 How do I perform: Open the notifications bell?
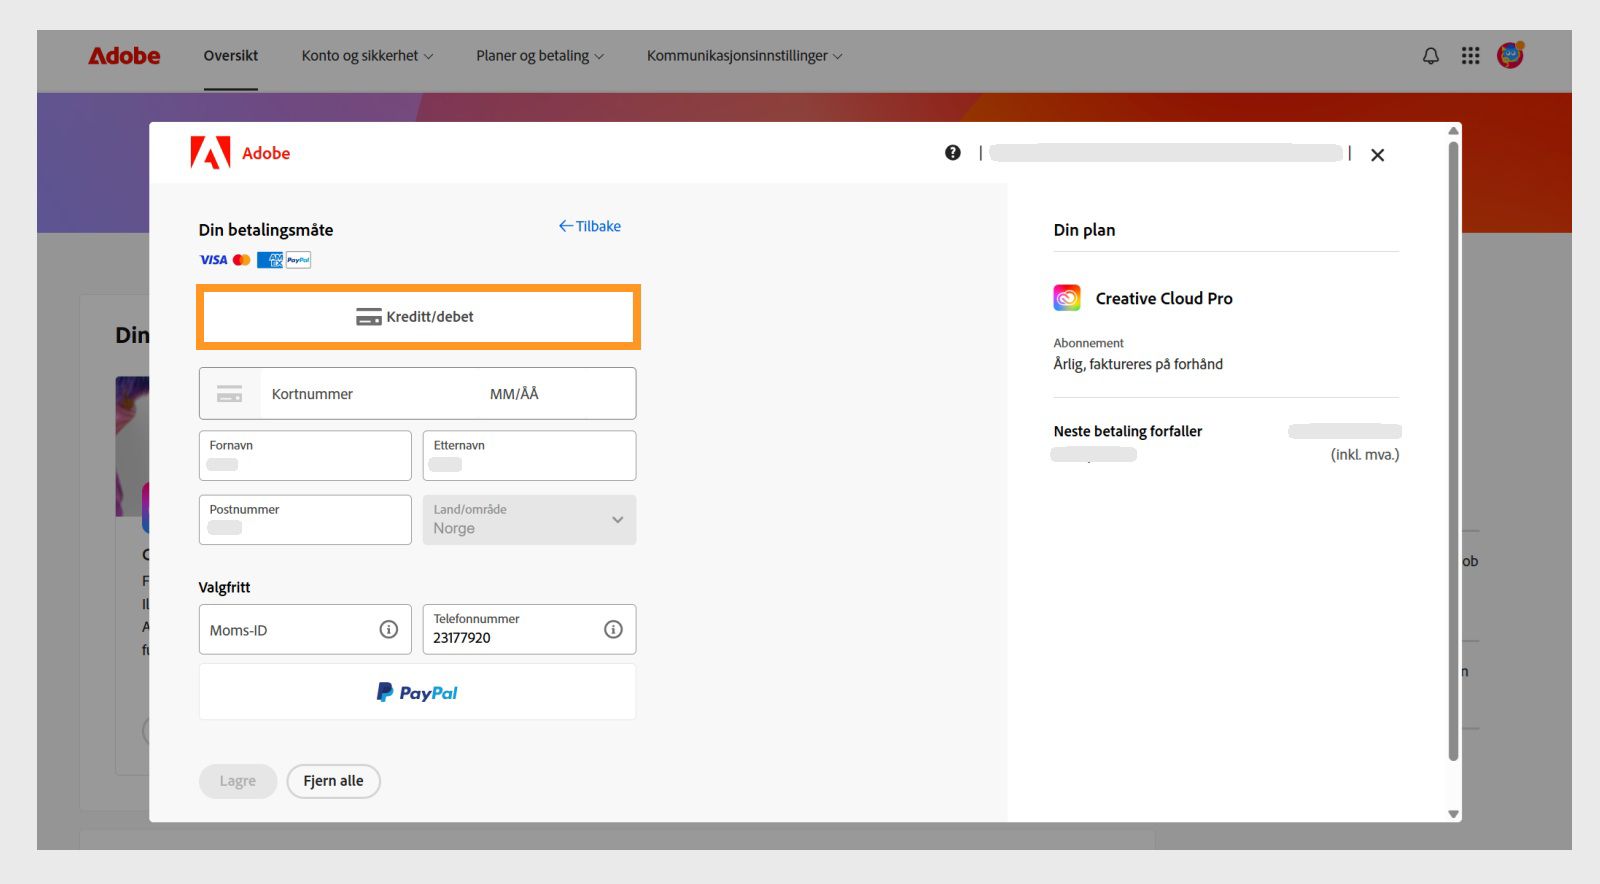[x=1431, y=56]
